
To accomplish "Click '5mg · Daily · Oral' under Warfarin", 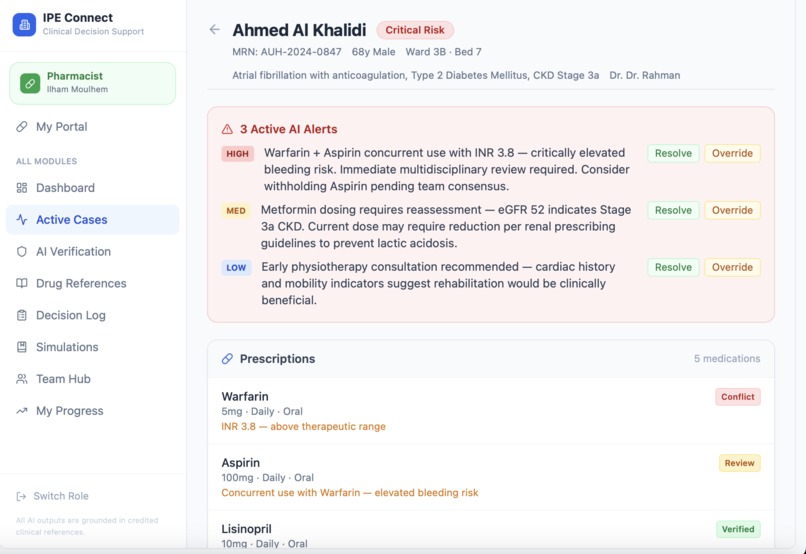I will [x=262, y=412].
